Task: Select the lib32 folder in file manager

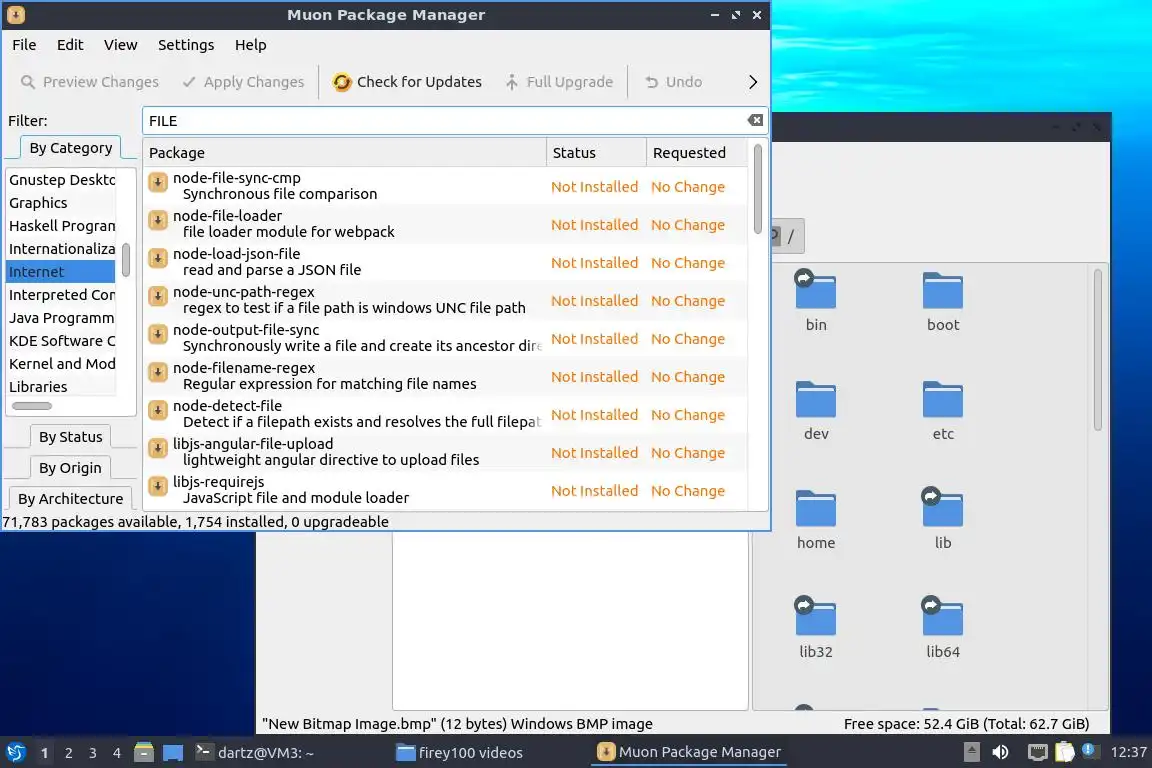Action: (x=816, y=628)
